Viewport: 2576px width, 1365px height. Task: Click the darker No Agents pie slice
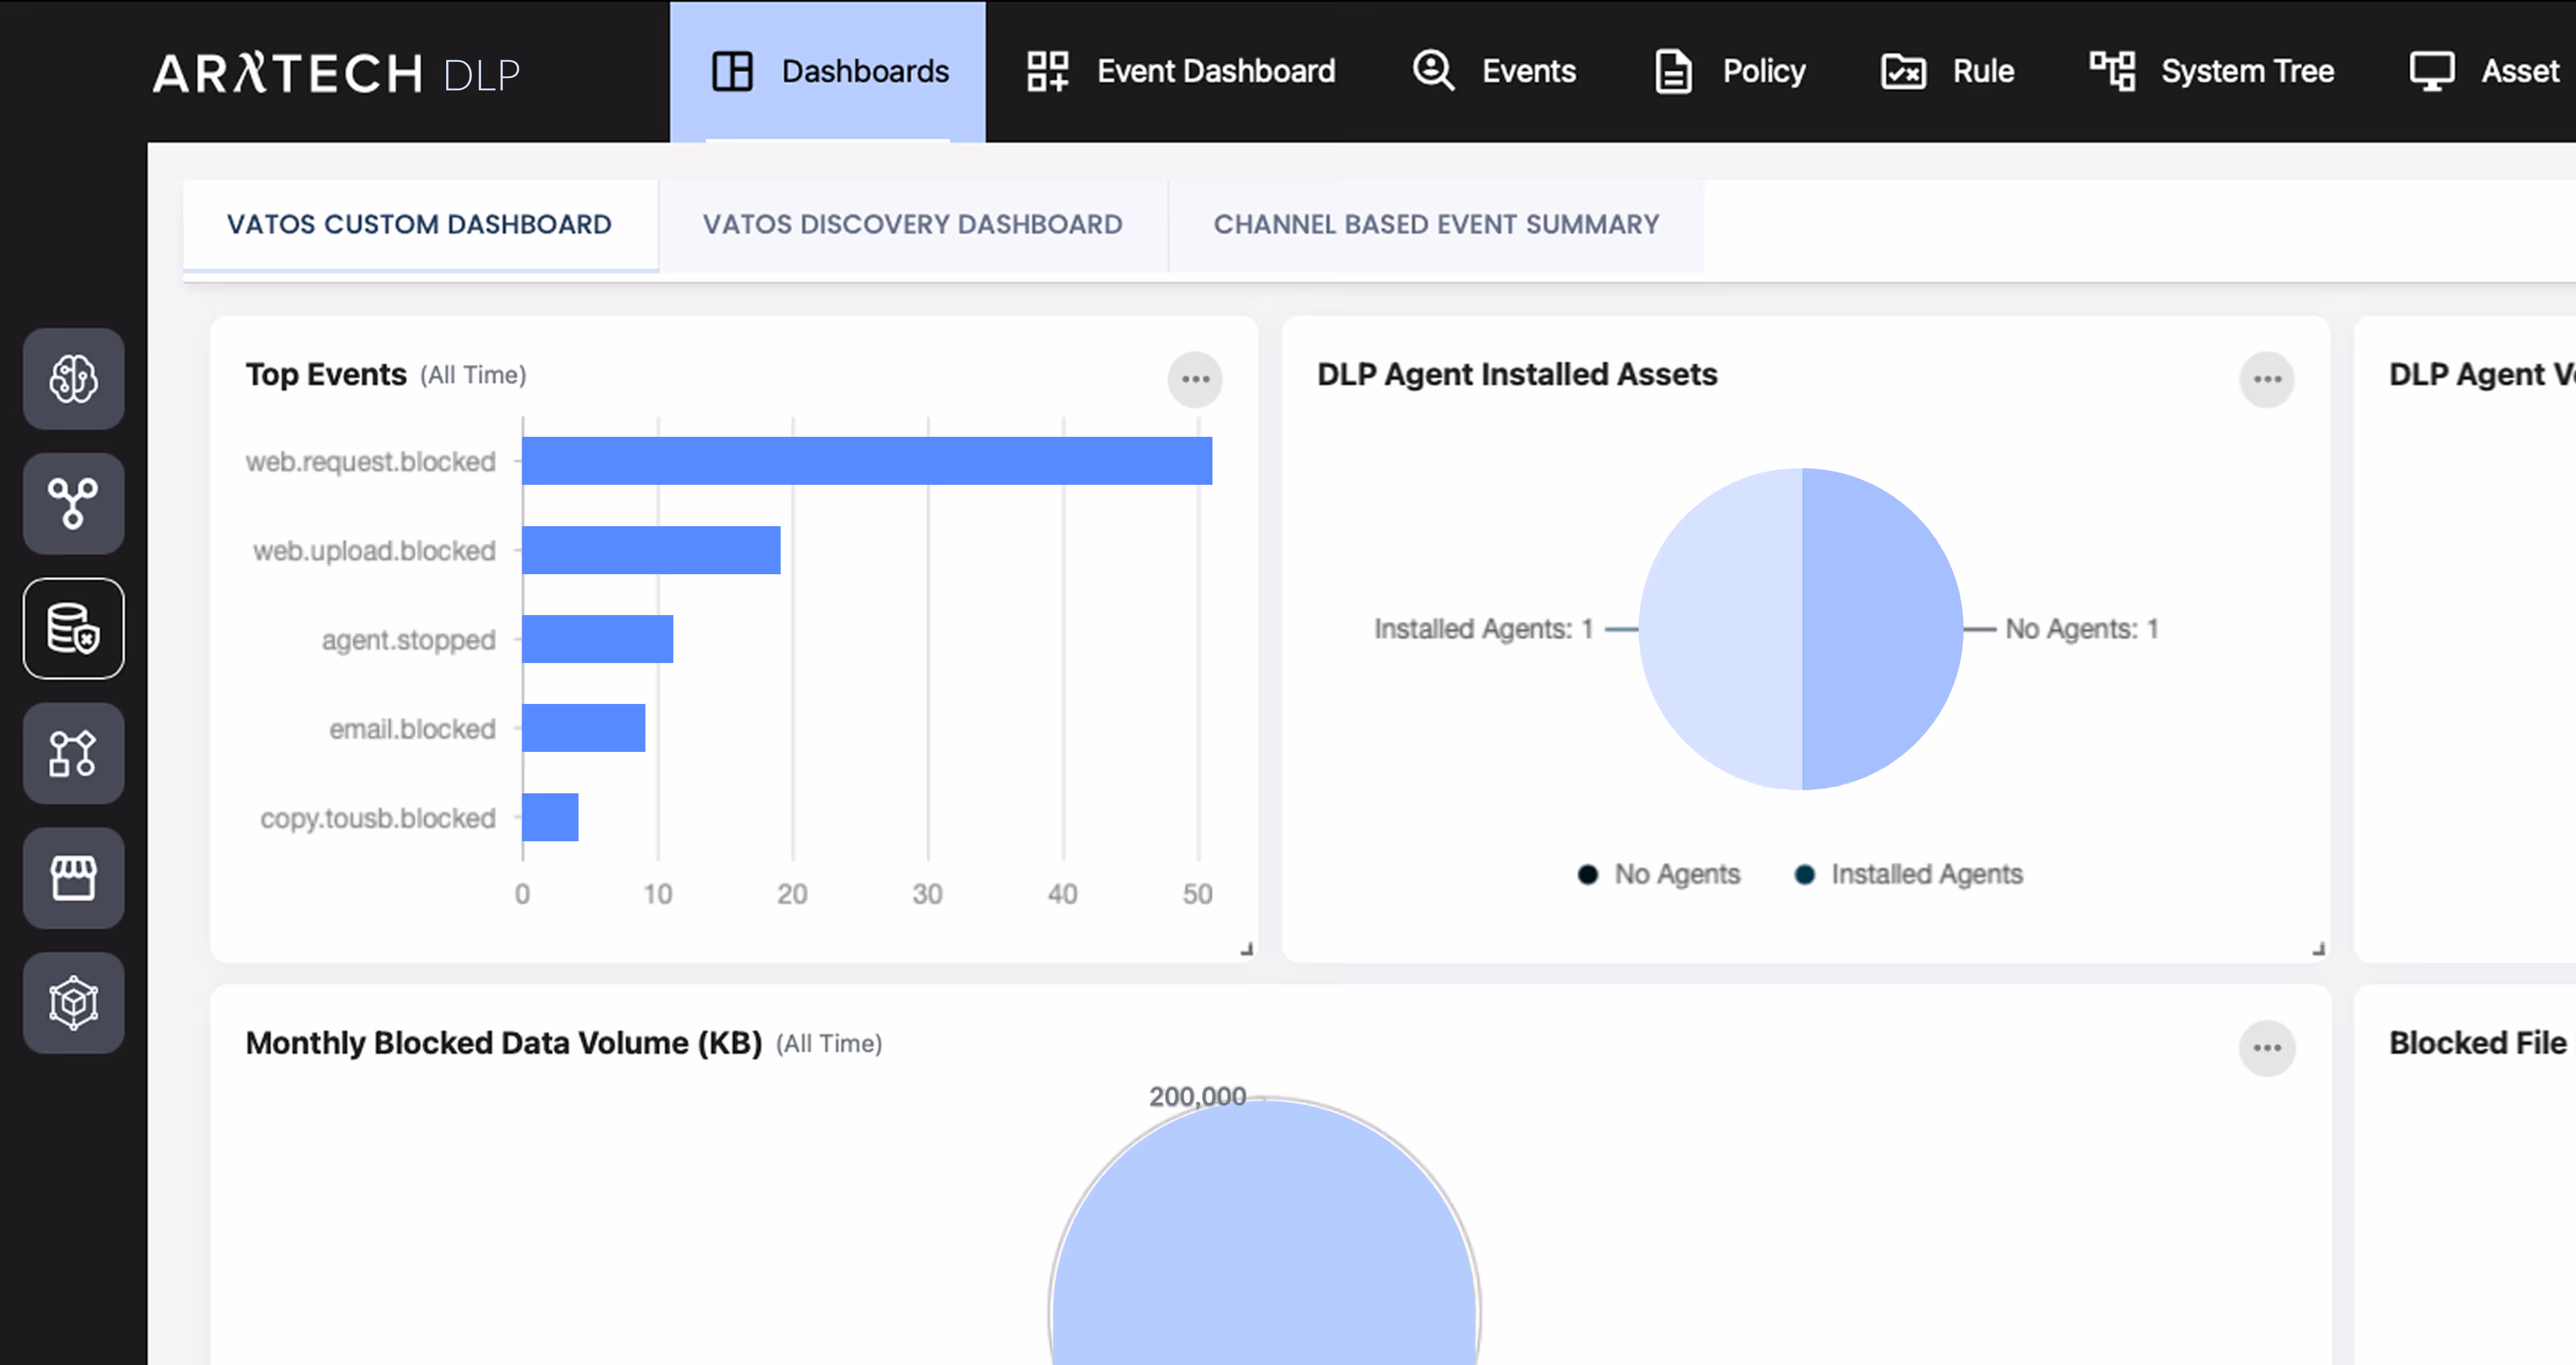point(1880,629)
